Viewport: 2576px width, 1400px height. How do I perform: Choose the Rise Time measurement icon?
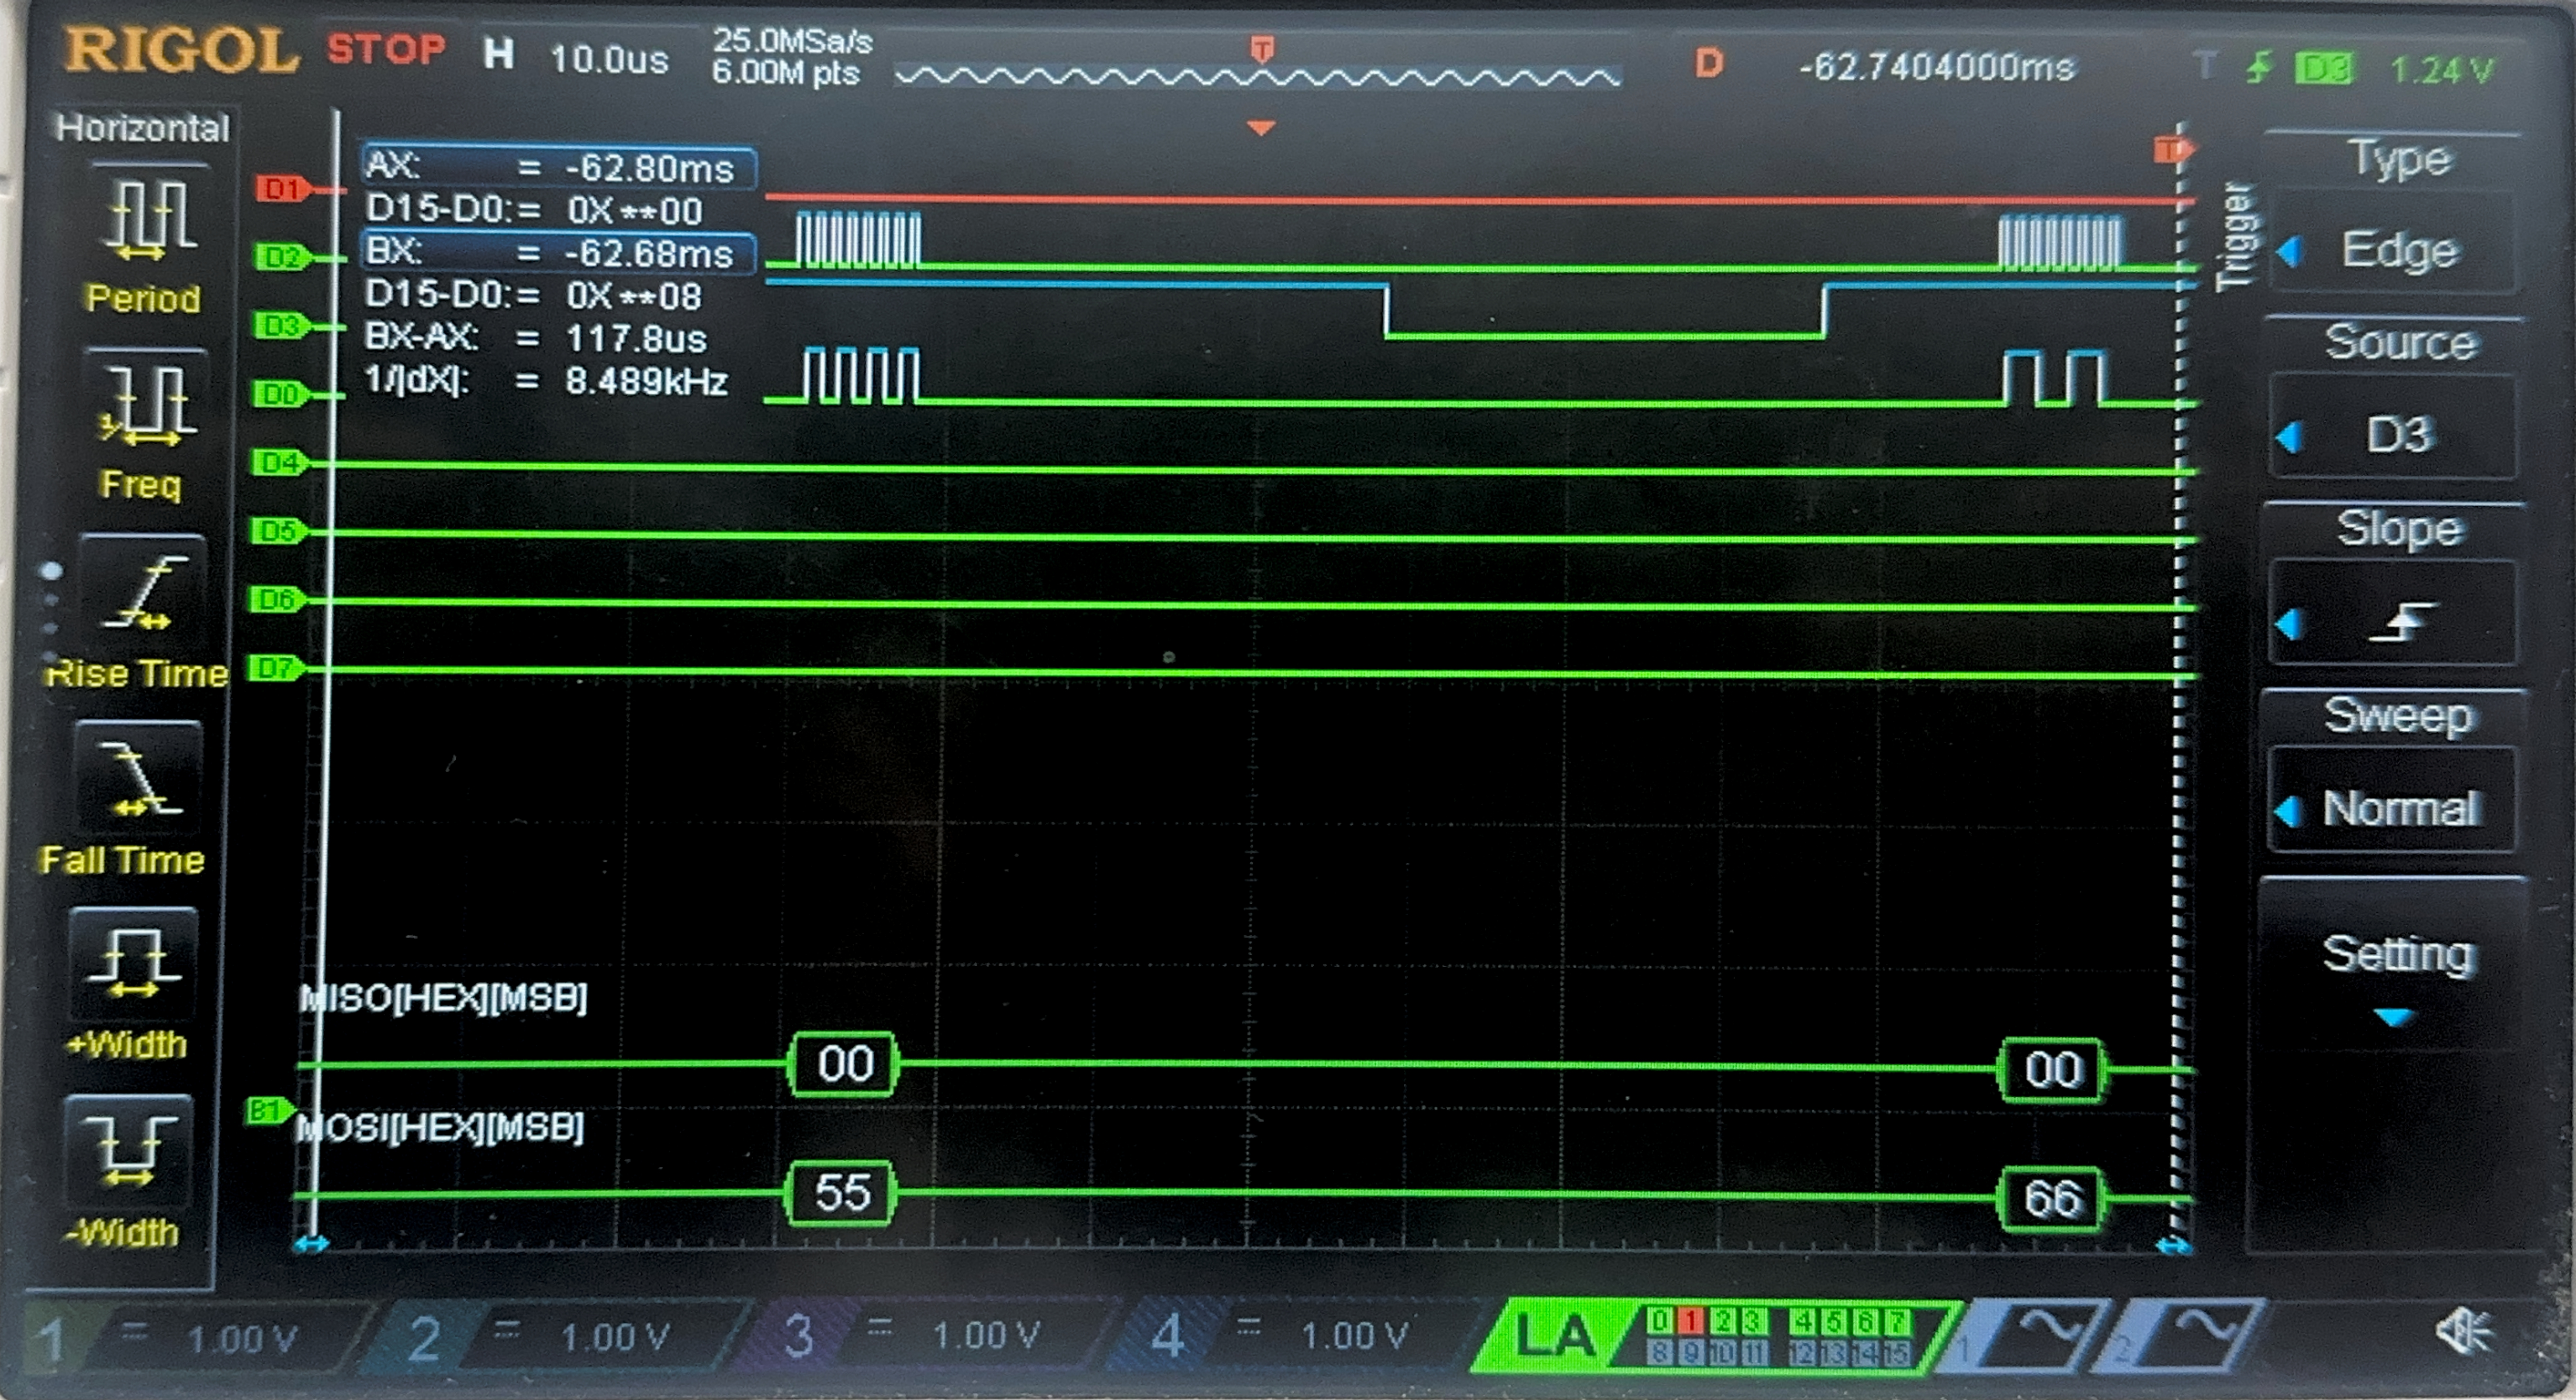pyautogui.click(x=143, y=594)
